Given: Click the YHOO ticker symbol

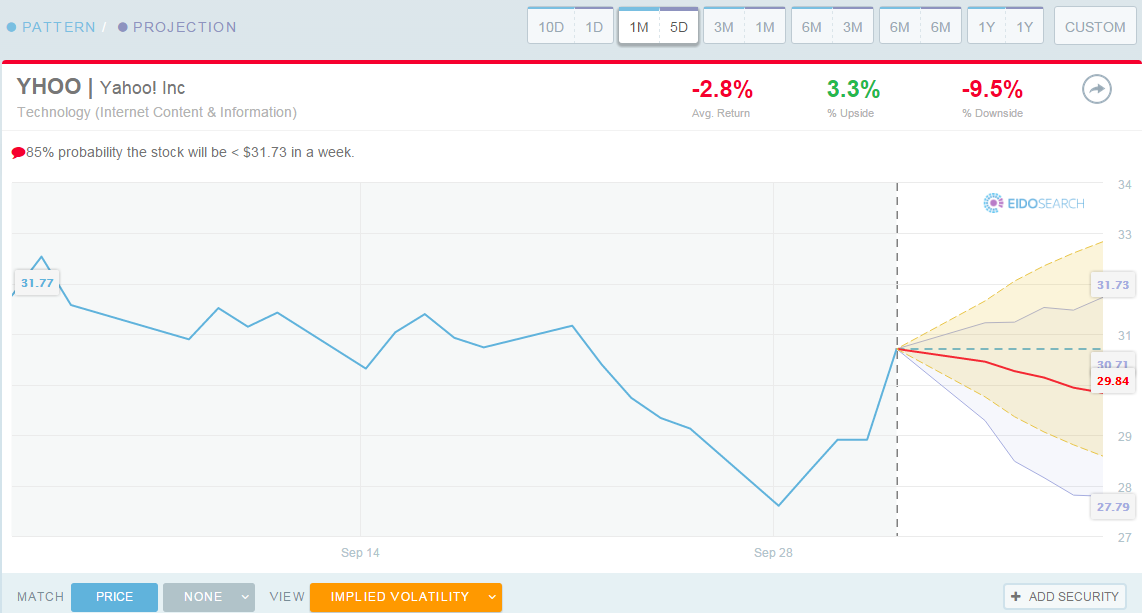Looking at the screenshot, I should pos(49,87).
